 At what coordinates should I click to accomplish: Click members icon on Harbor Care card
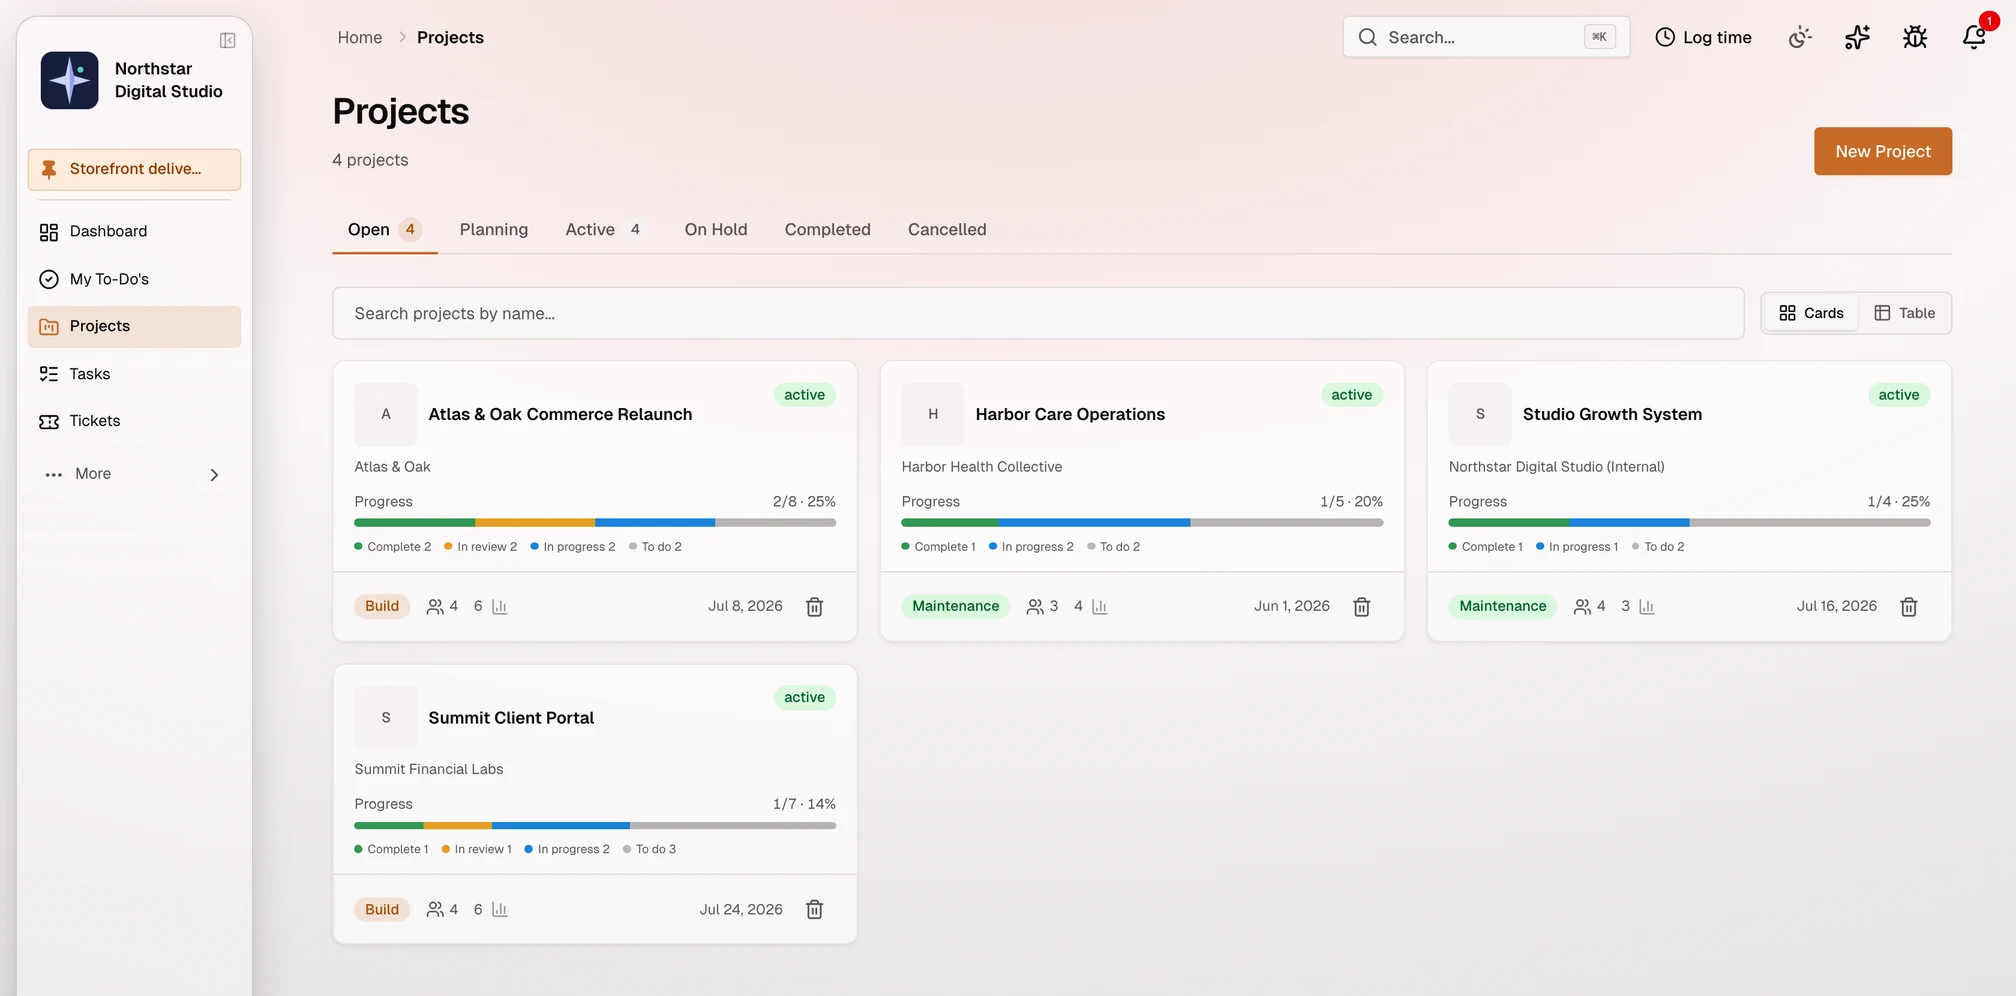tap(1035, 607)
